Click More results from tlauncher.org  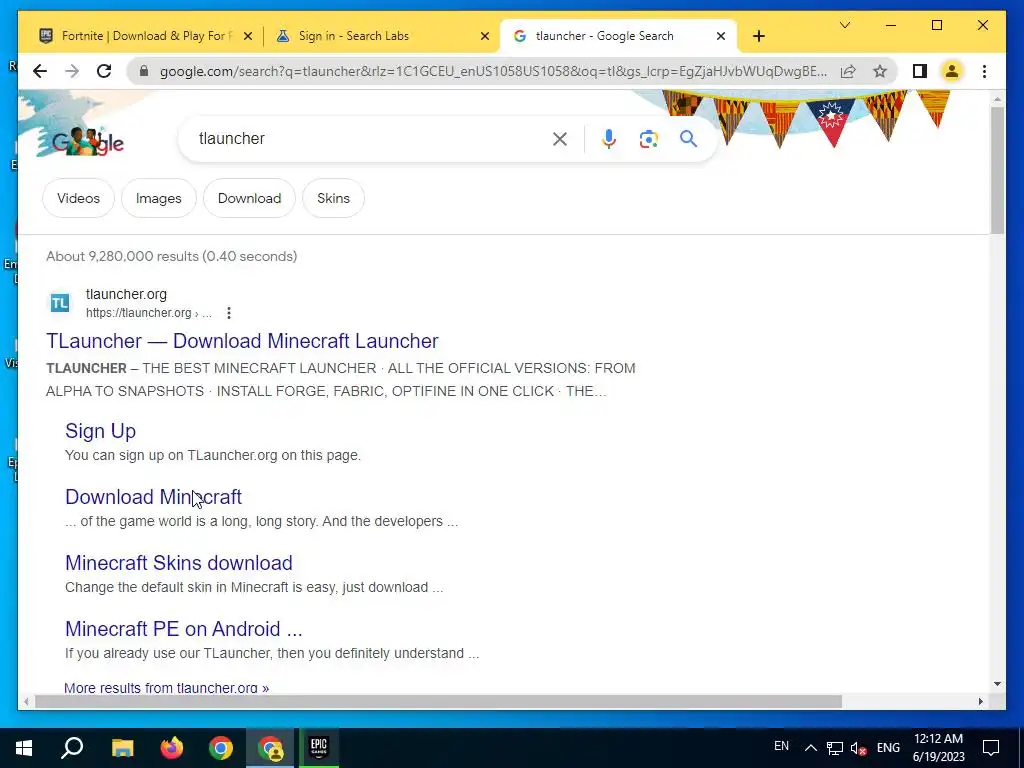(x=167, y=688)
